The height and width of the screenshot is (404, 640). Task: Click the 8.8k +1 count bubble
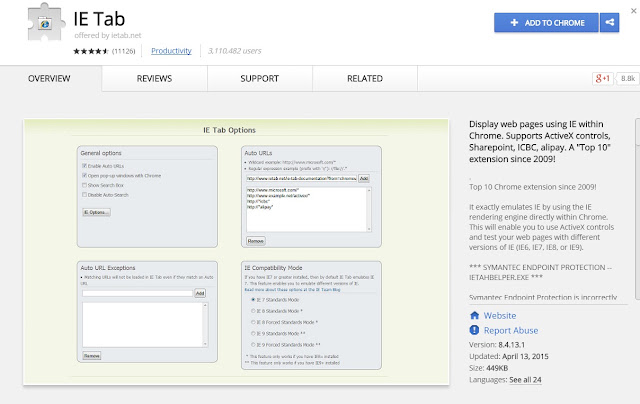pyautogui.click(x=627, y=78)
